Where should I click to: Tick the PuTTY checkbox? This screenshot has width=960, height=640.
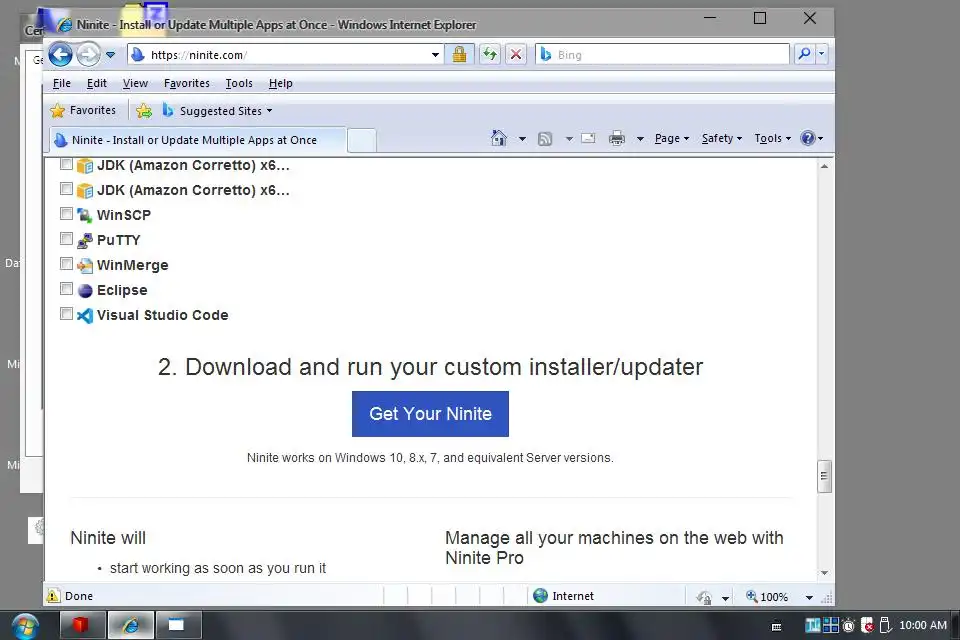coord(66,239)
